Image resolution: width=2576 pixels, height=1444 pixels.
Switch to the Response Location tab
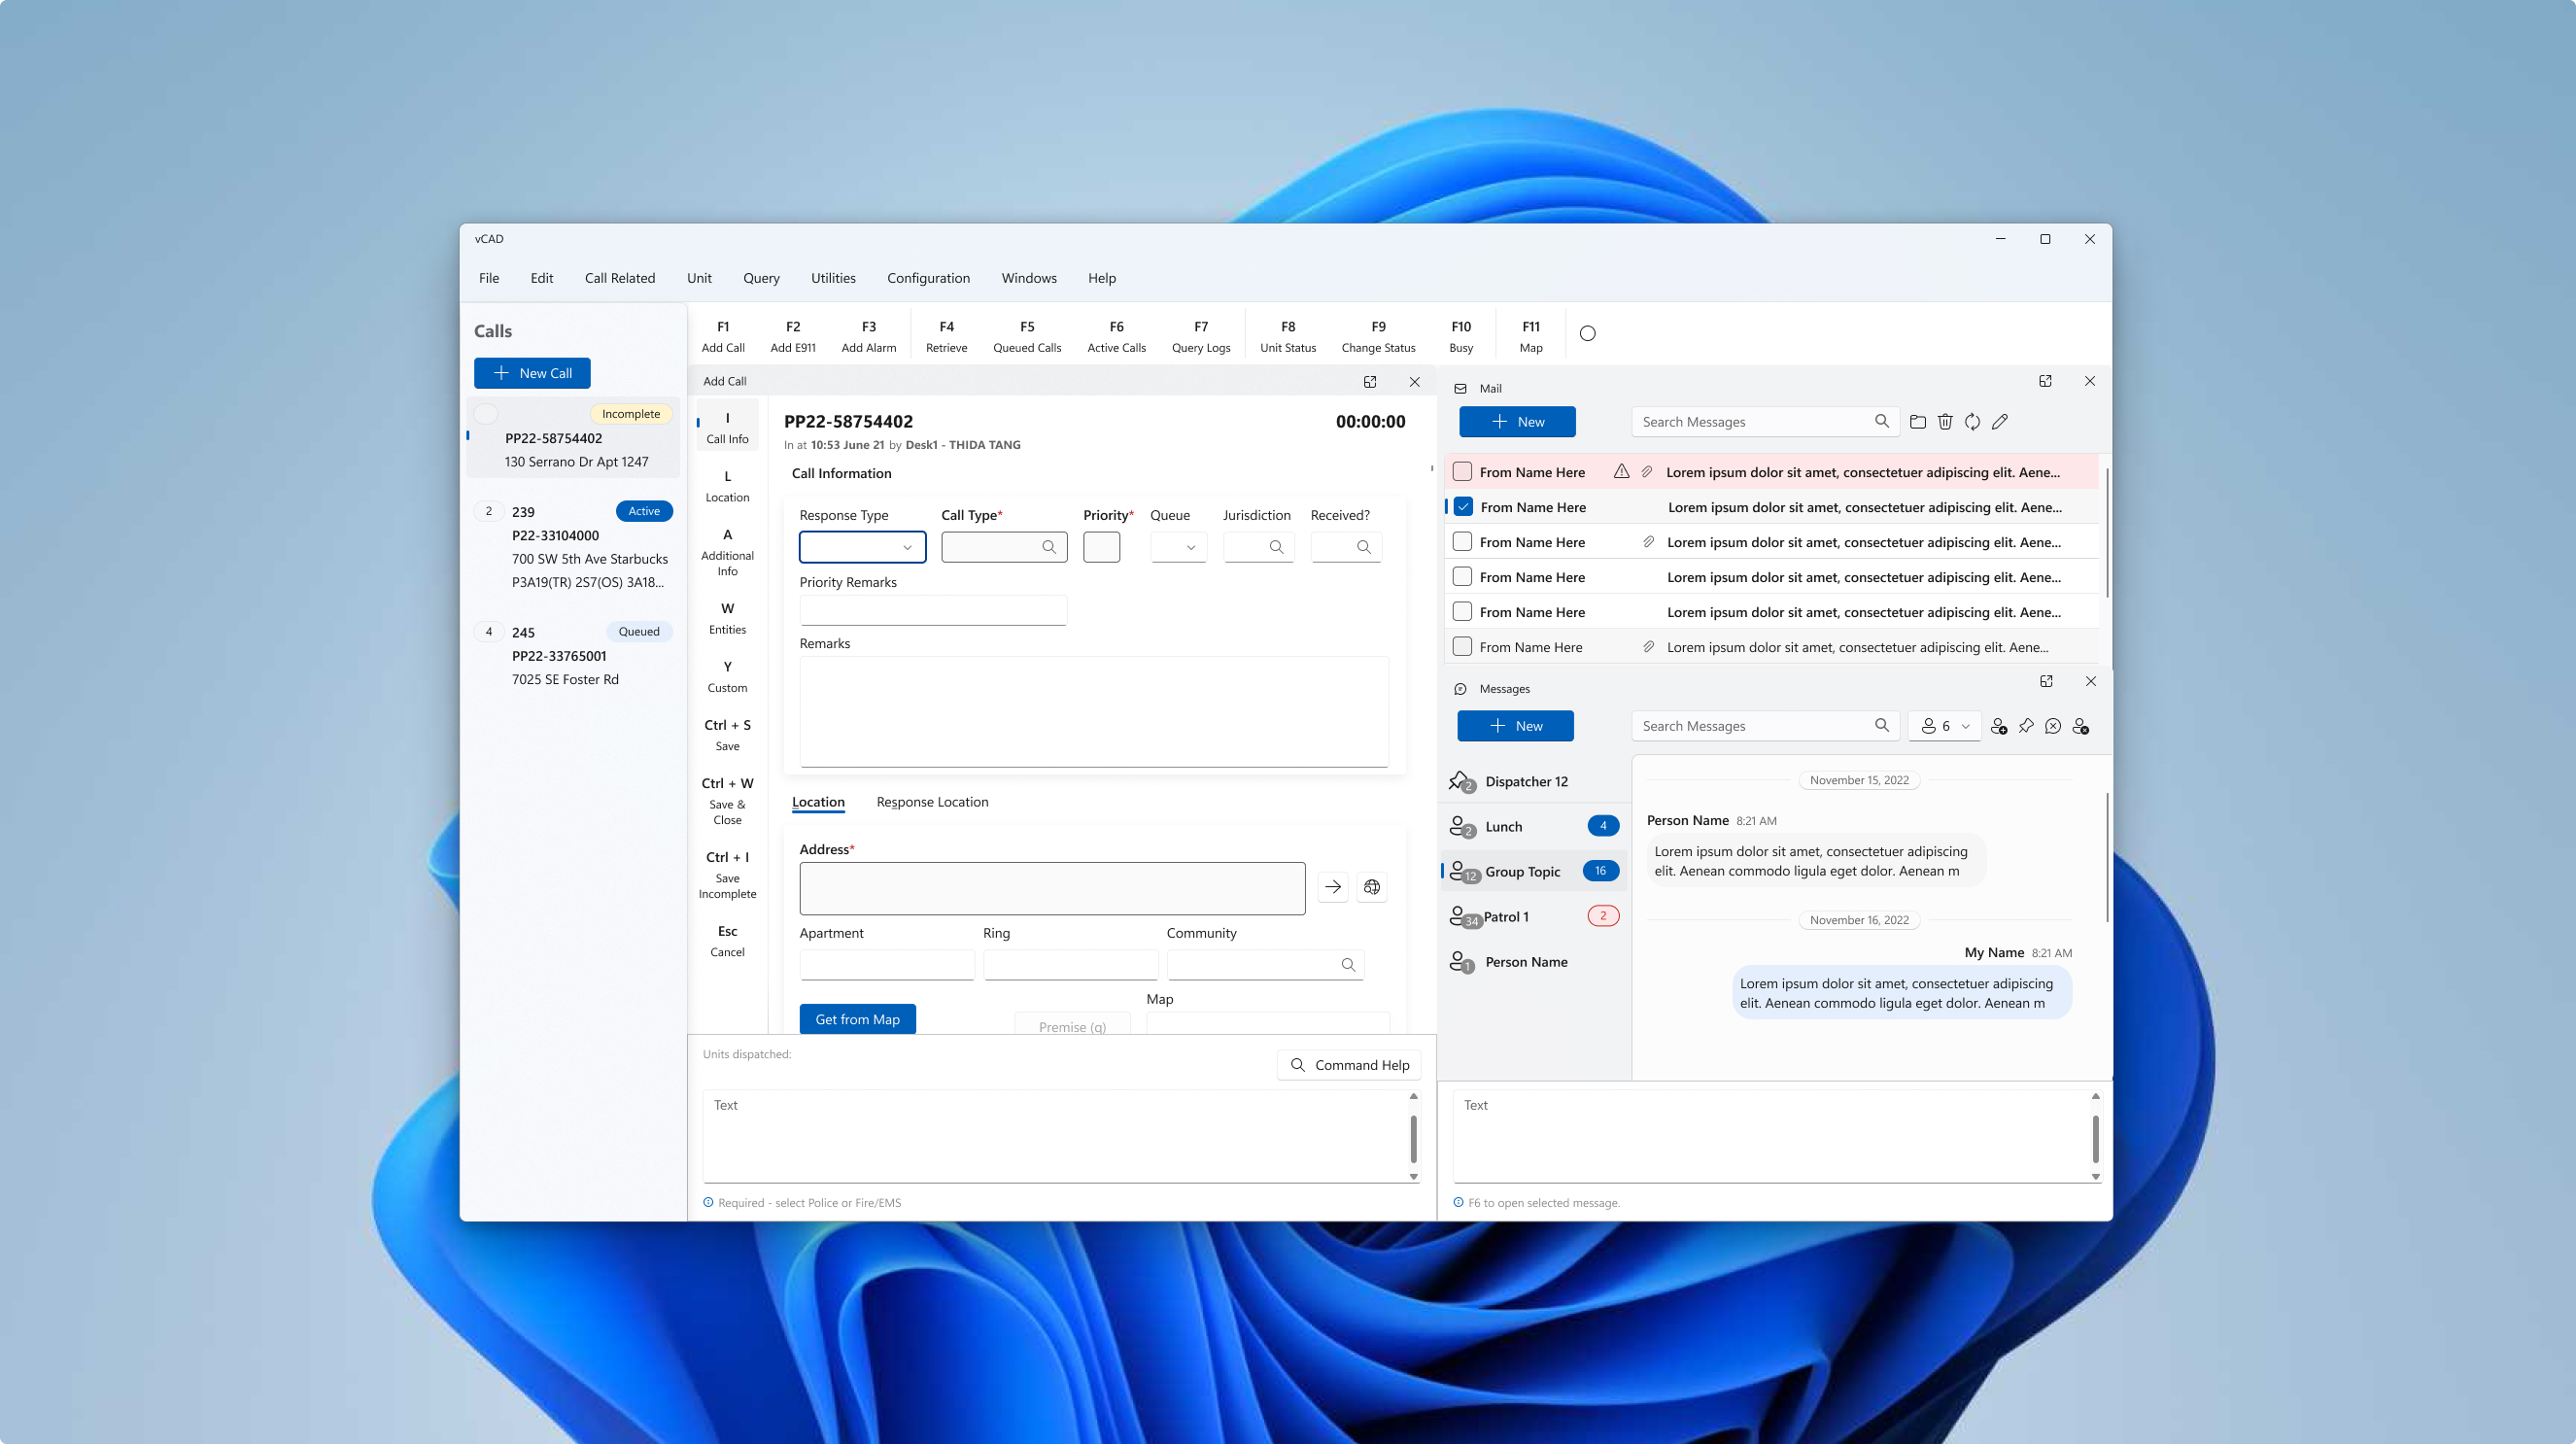(x=932, y=802)
